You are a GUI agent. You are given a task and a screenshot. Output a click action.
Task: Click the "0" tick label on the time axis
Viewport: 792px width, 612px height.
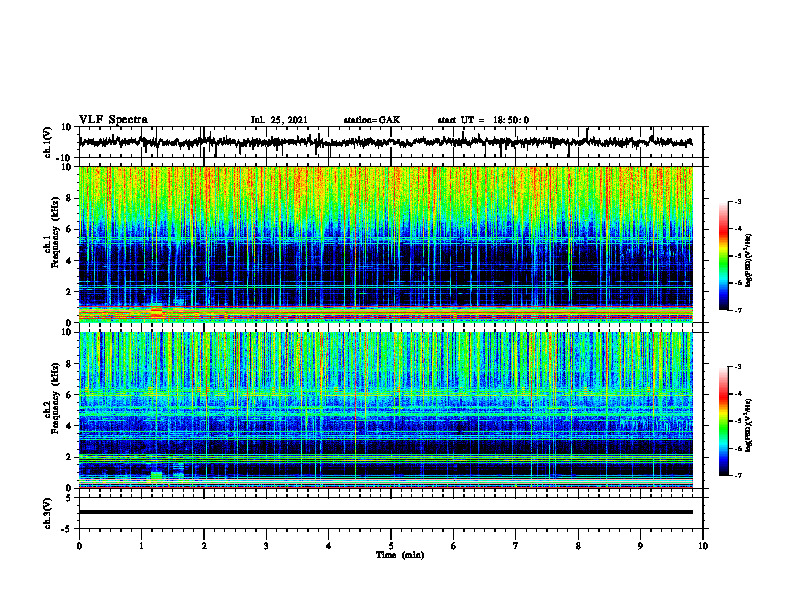click(x=79, y=546)
